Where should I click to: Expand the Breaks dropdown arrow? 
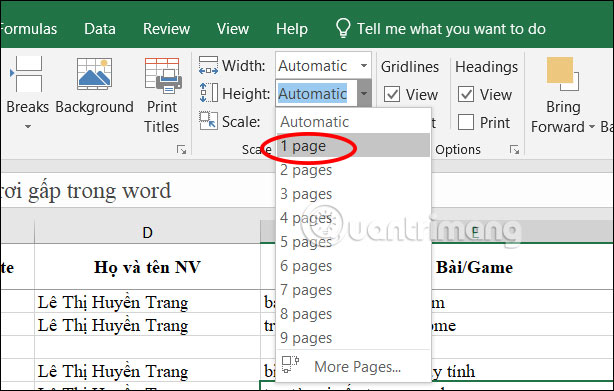(28, 126)
